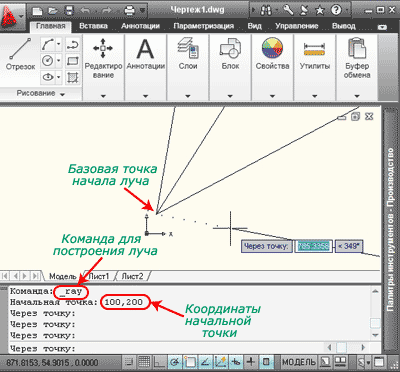Open a drawing file using the folder icon
Viewport: 400px width, 372px height.
point(53,11)
